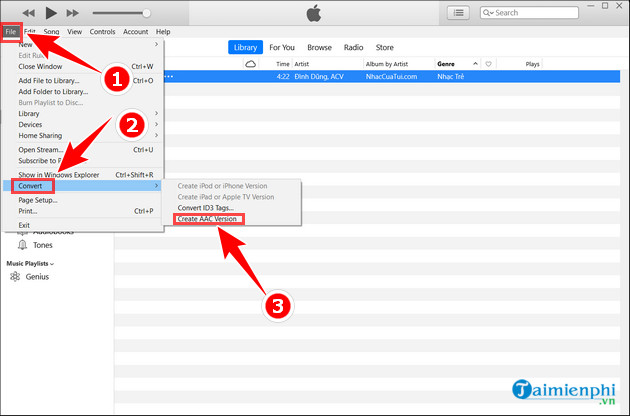
Task: Switch to the Browse tab
Action: pos(319,47)
